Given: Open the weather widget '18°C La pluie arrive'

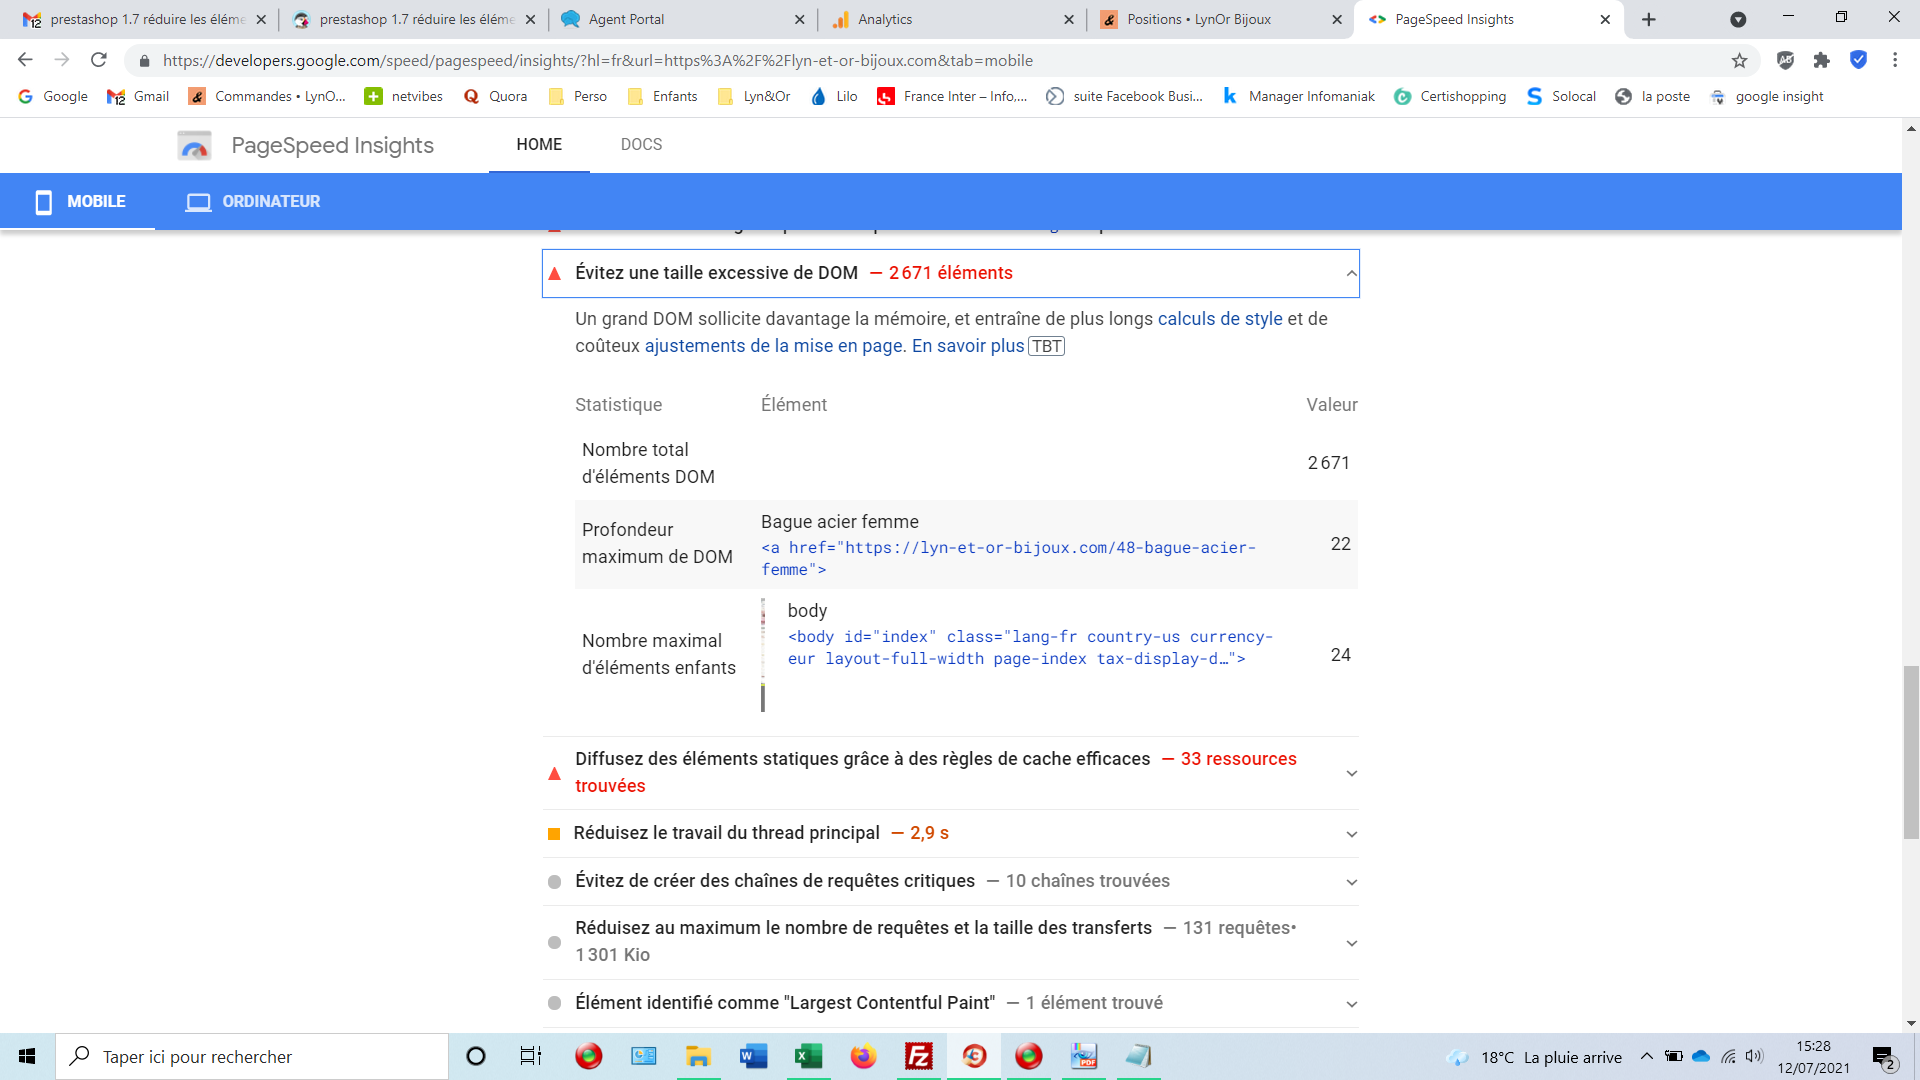Looking at the screenshot, I should coord(1535,1057).
